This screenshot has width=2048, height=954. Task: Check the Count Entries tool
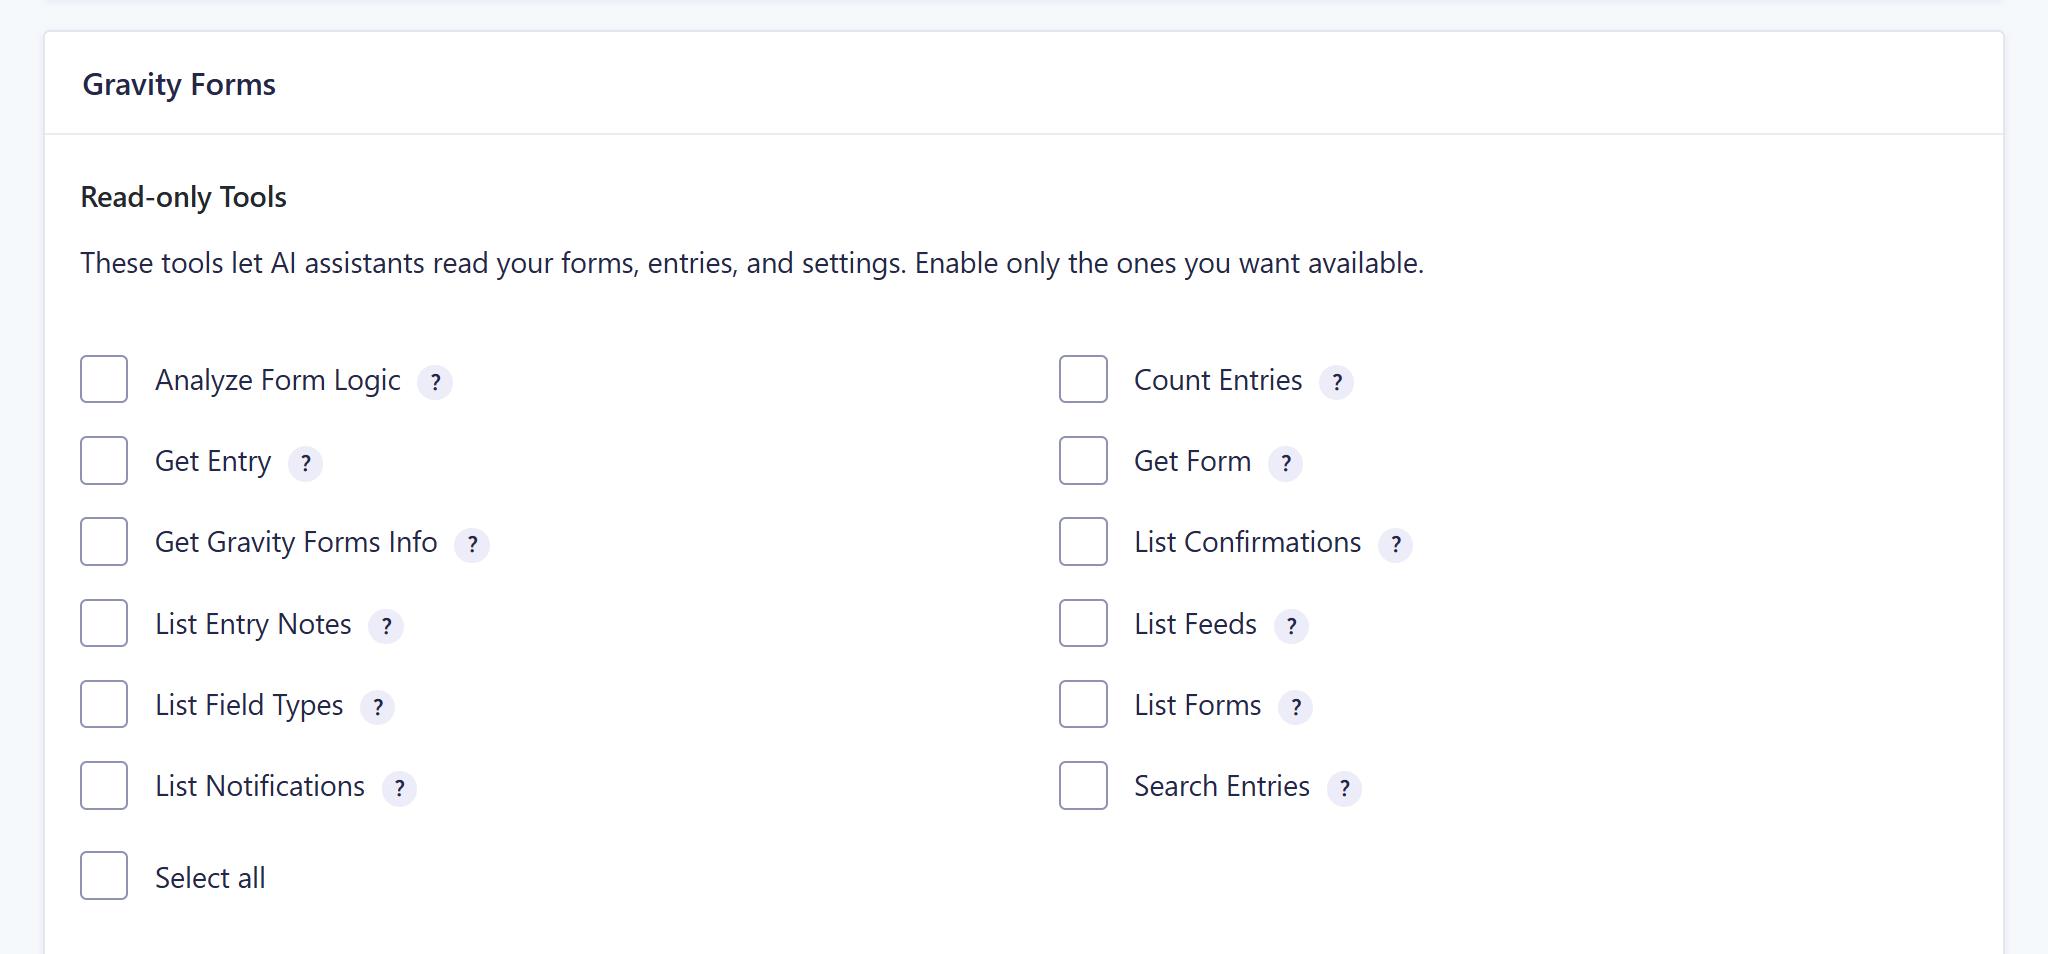(1083, 379)
